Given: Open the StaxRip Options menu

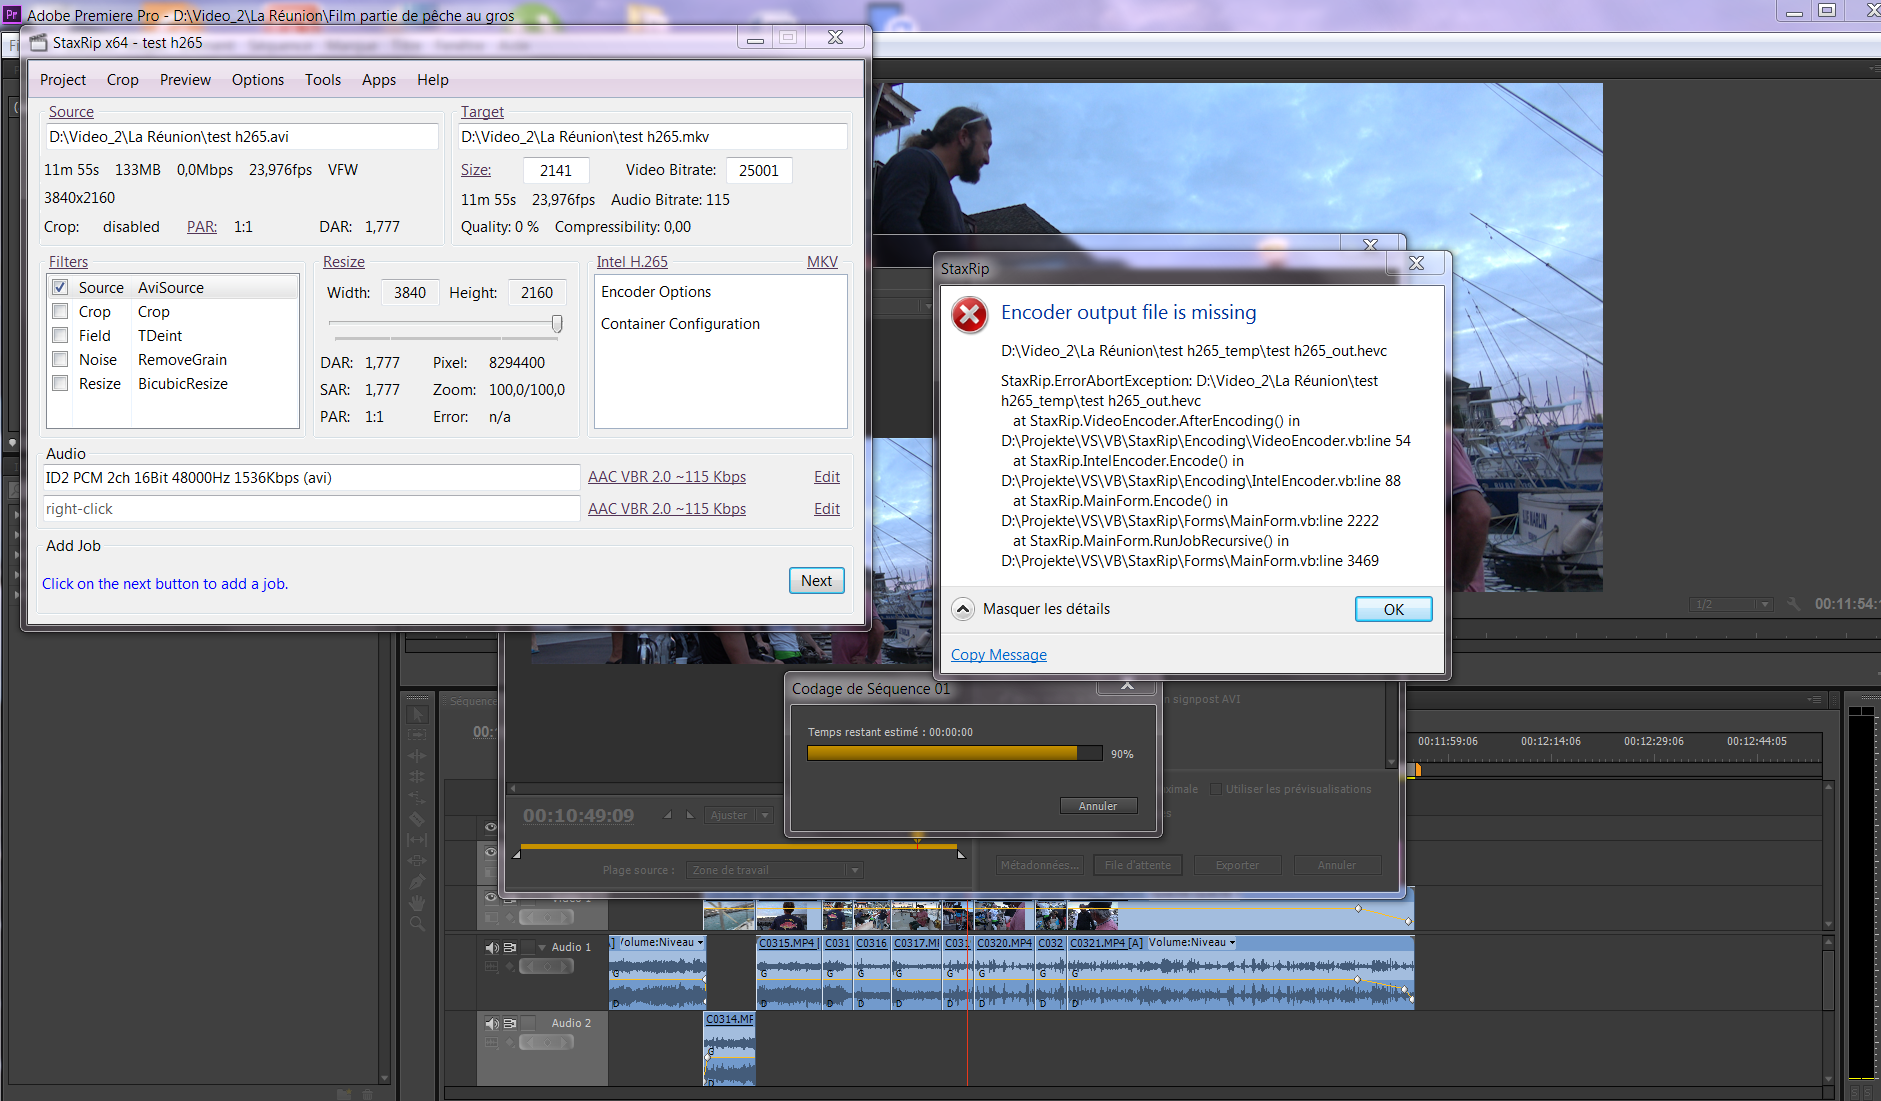Looking at the screenshot, I should (258, 80).
